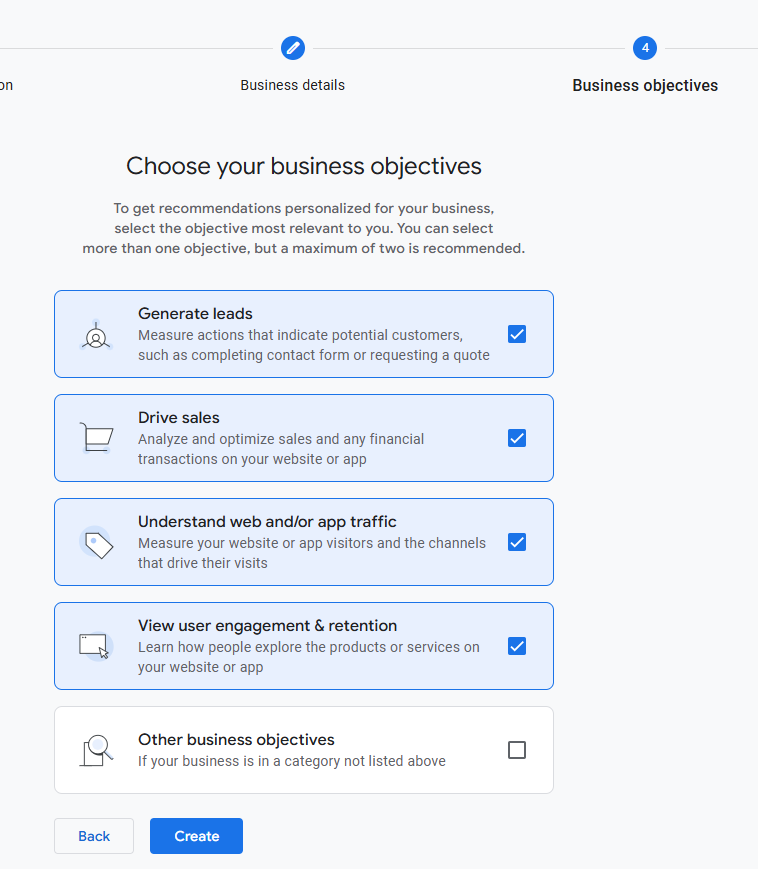758x869 pixels.
Task: Click Other business objectives title
Action: [x=236, y=740]
